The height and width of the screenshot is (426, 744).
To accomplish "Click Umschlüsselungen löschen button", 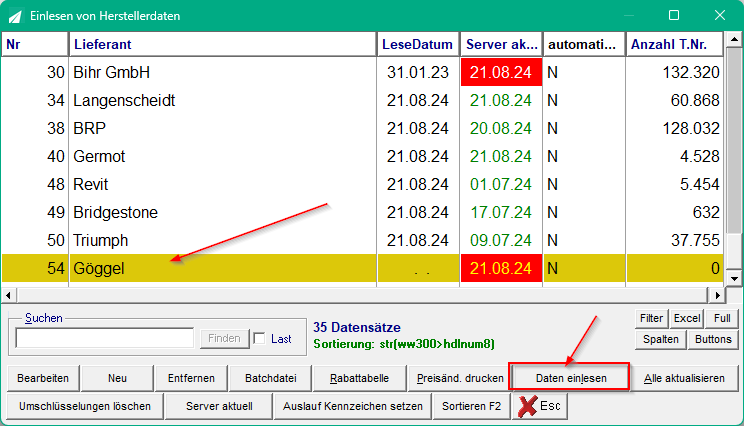I will [85, 406].
